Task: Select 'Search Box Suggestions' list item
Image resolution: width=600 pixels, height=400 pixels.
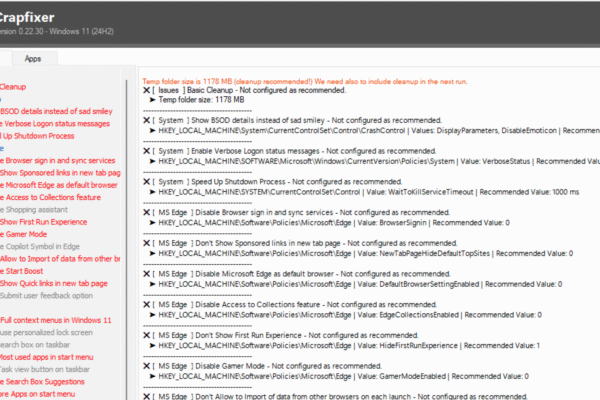Action: tap(42, 382)
